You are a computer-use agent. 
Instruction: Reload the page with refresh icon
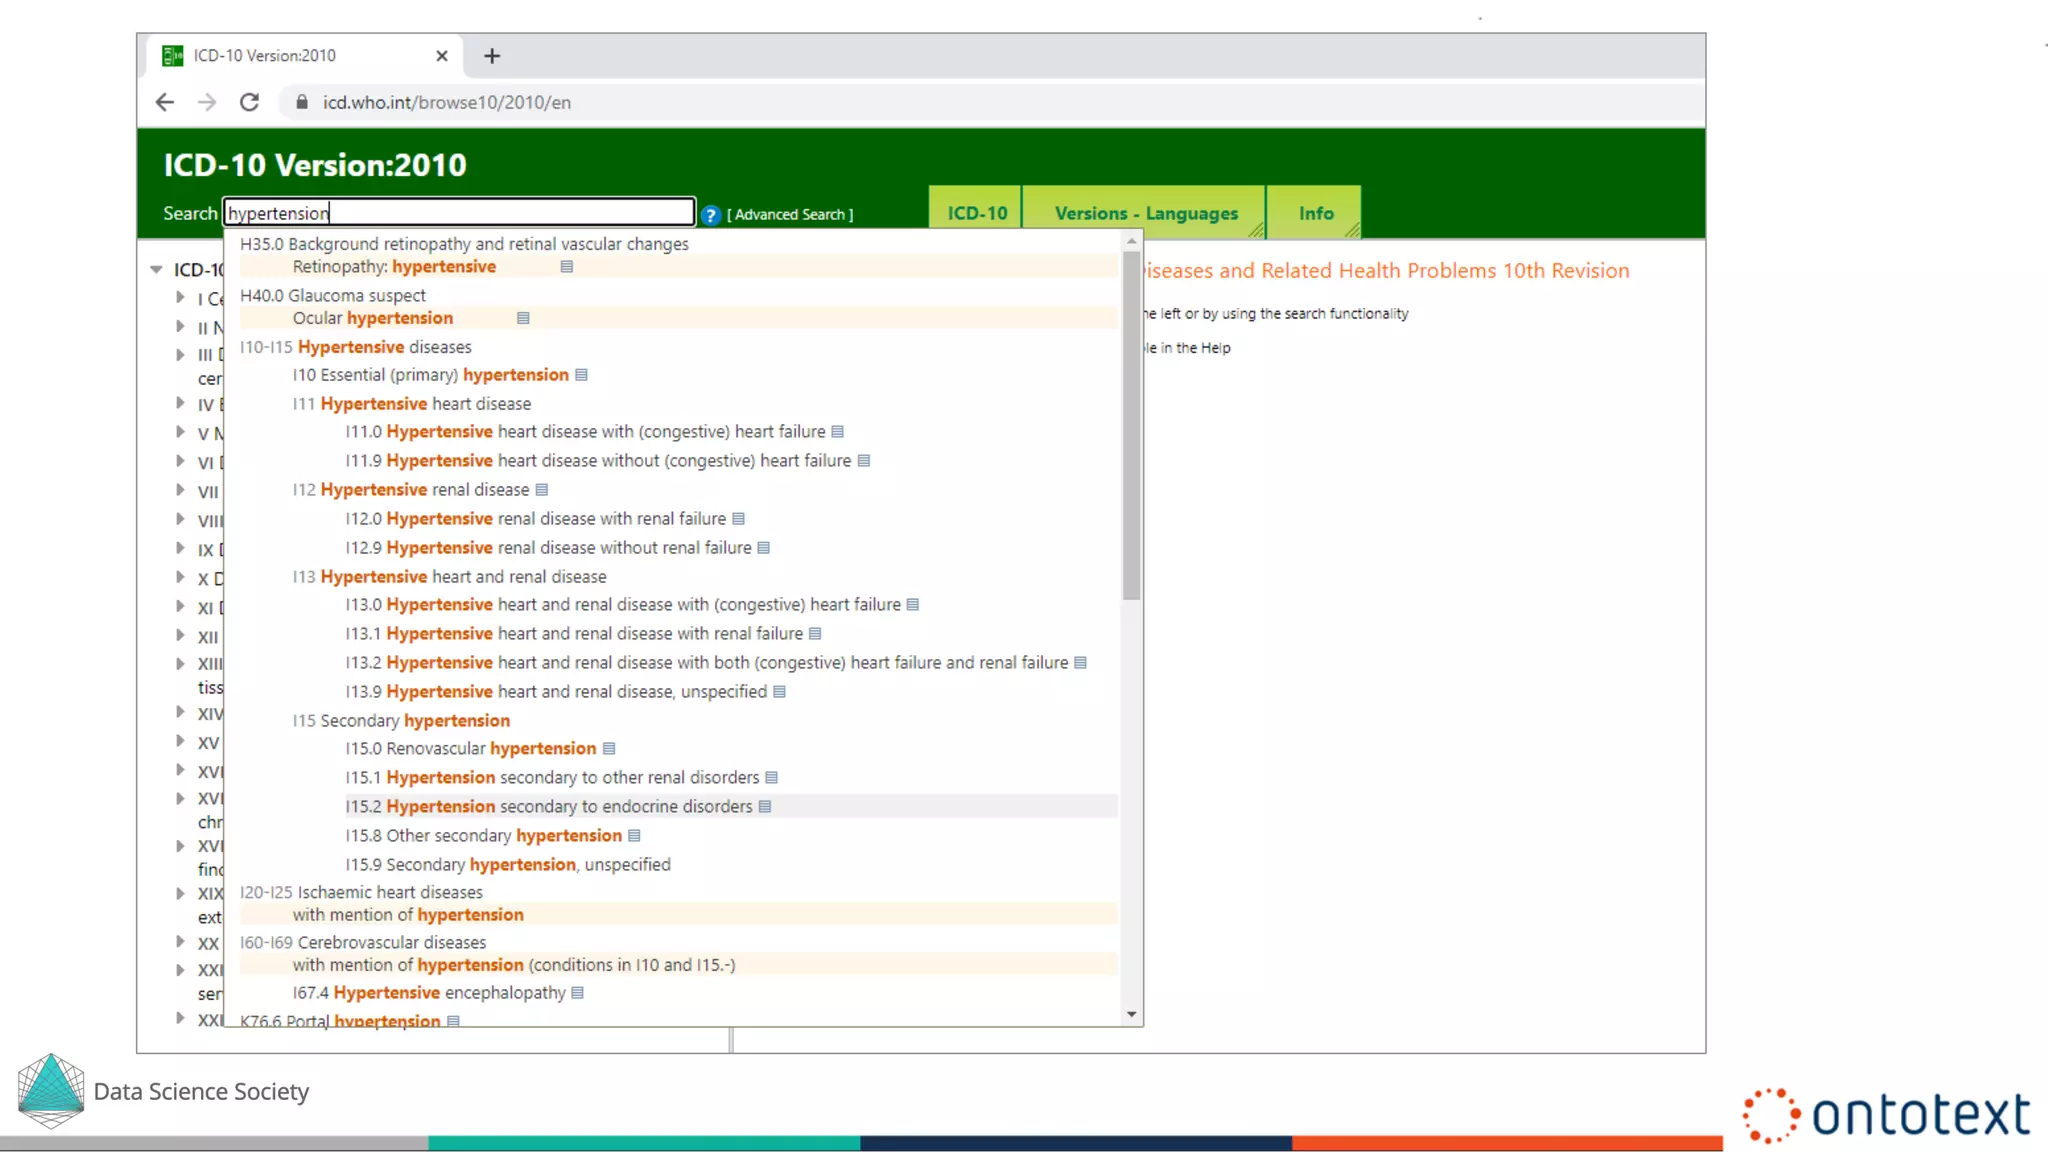tap(249, 102)
